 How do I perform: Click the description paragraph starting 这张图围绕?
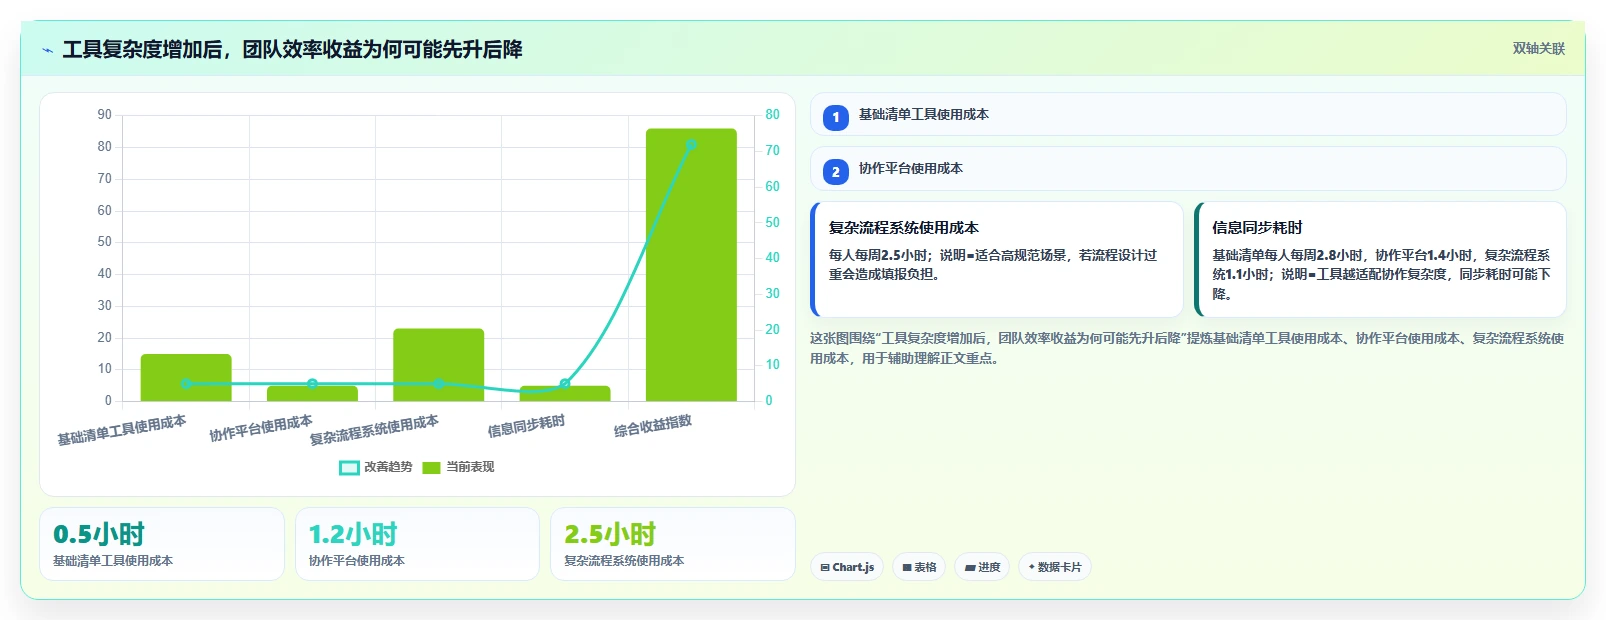1187,348
